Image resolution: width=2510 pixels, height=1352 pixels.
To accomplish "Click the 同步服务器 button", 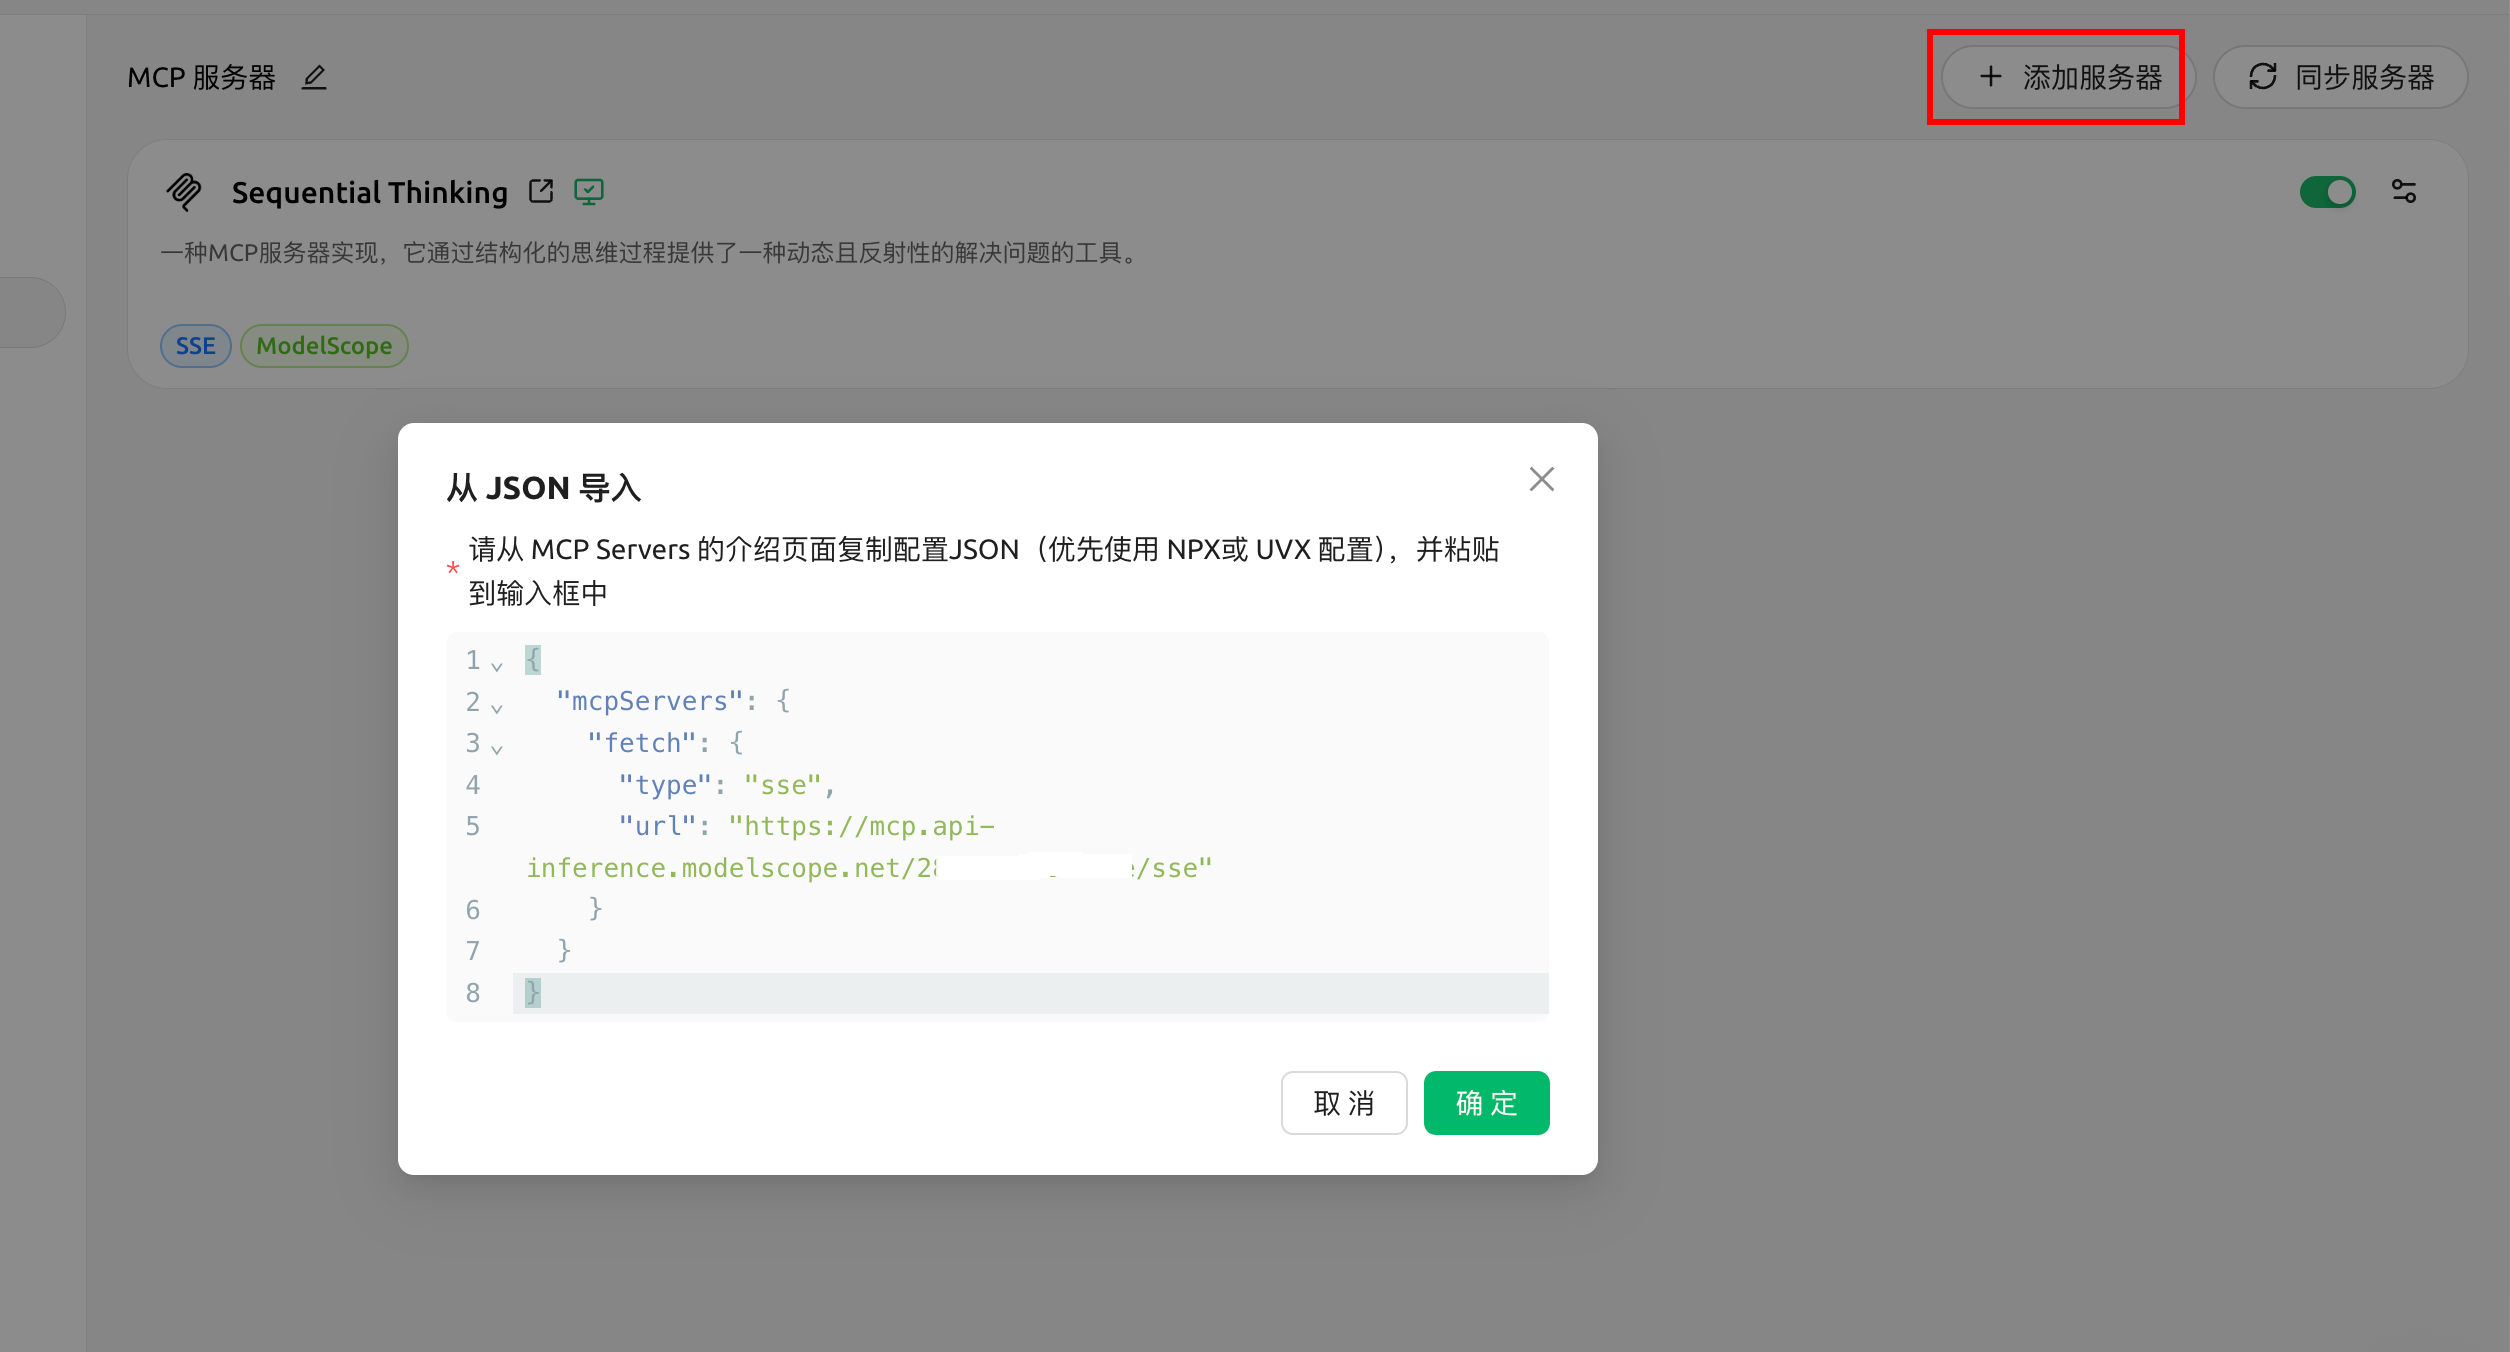I will tap(2340, 77).
